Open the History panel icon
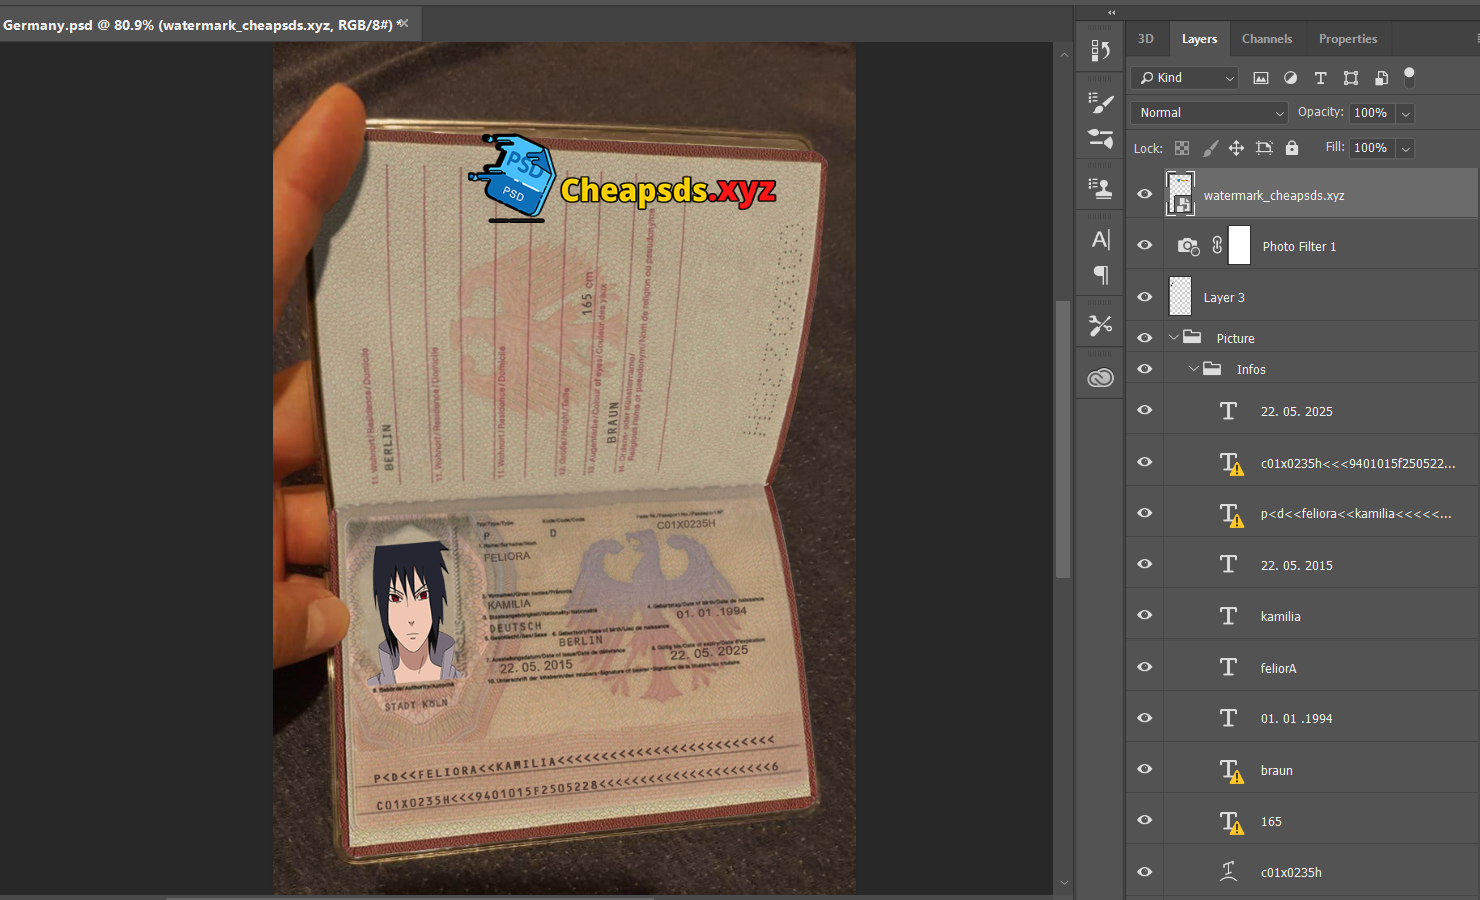Viewport: 1480px width, 900px height. 1100,50
